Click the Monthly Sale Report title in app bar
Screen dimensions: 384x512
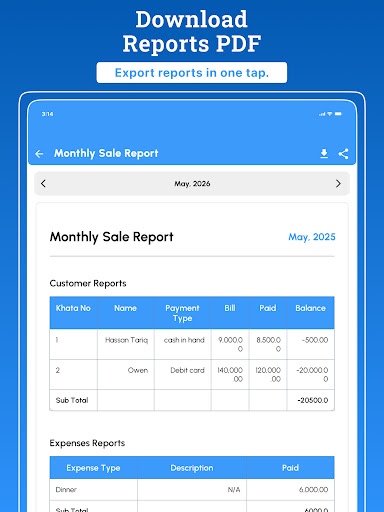click(x=106, y=153)
